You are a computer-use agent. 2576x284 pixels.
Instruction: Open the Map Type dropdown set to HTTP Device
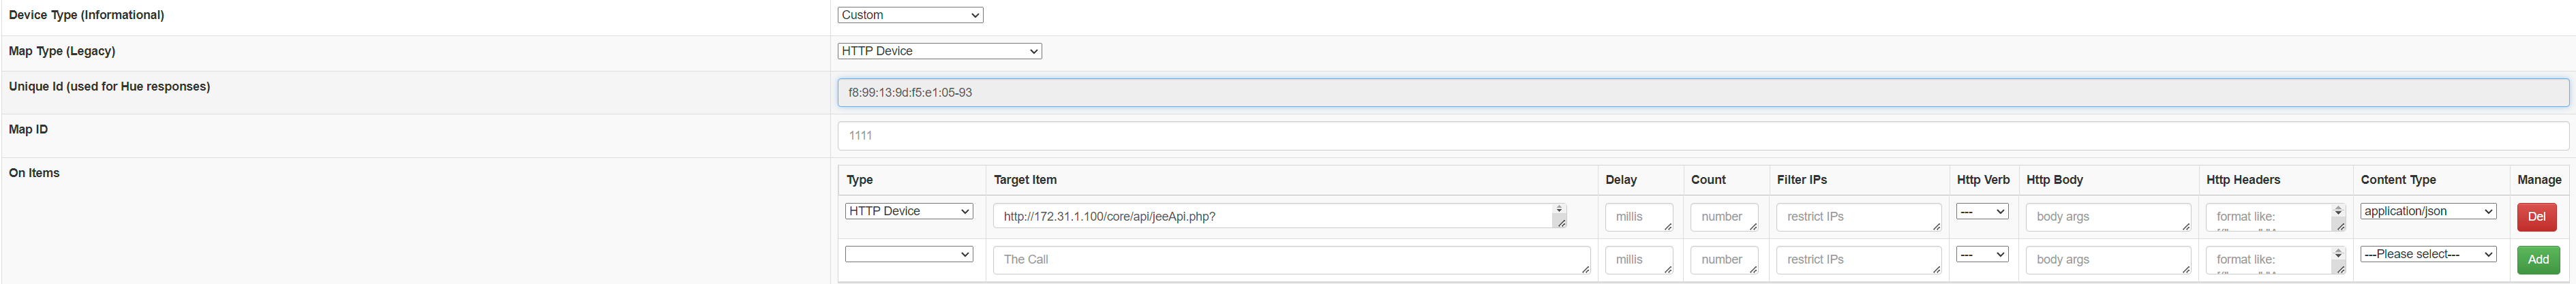[x=939, y=51]
